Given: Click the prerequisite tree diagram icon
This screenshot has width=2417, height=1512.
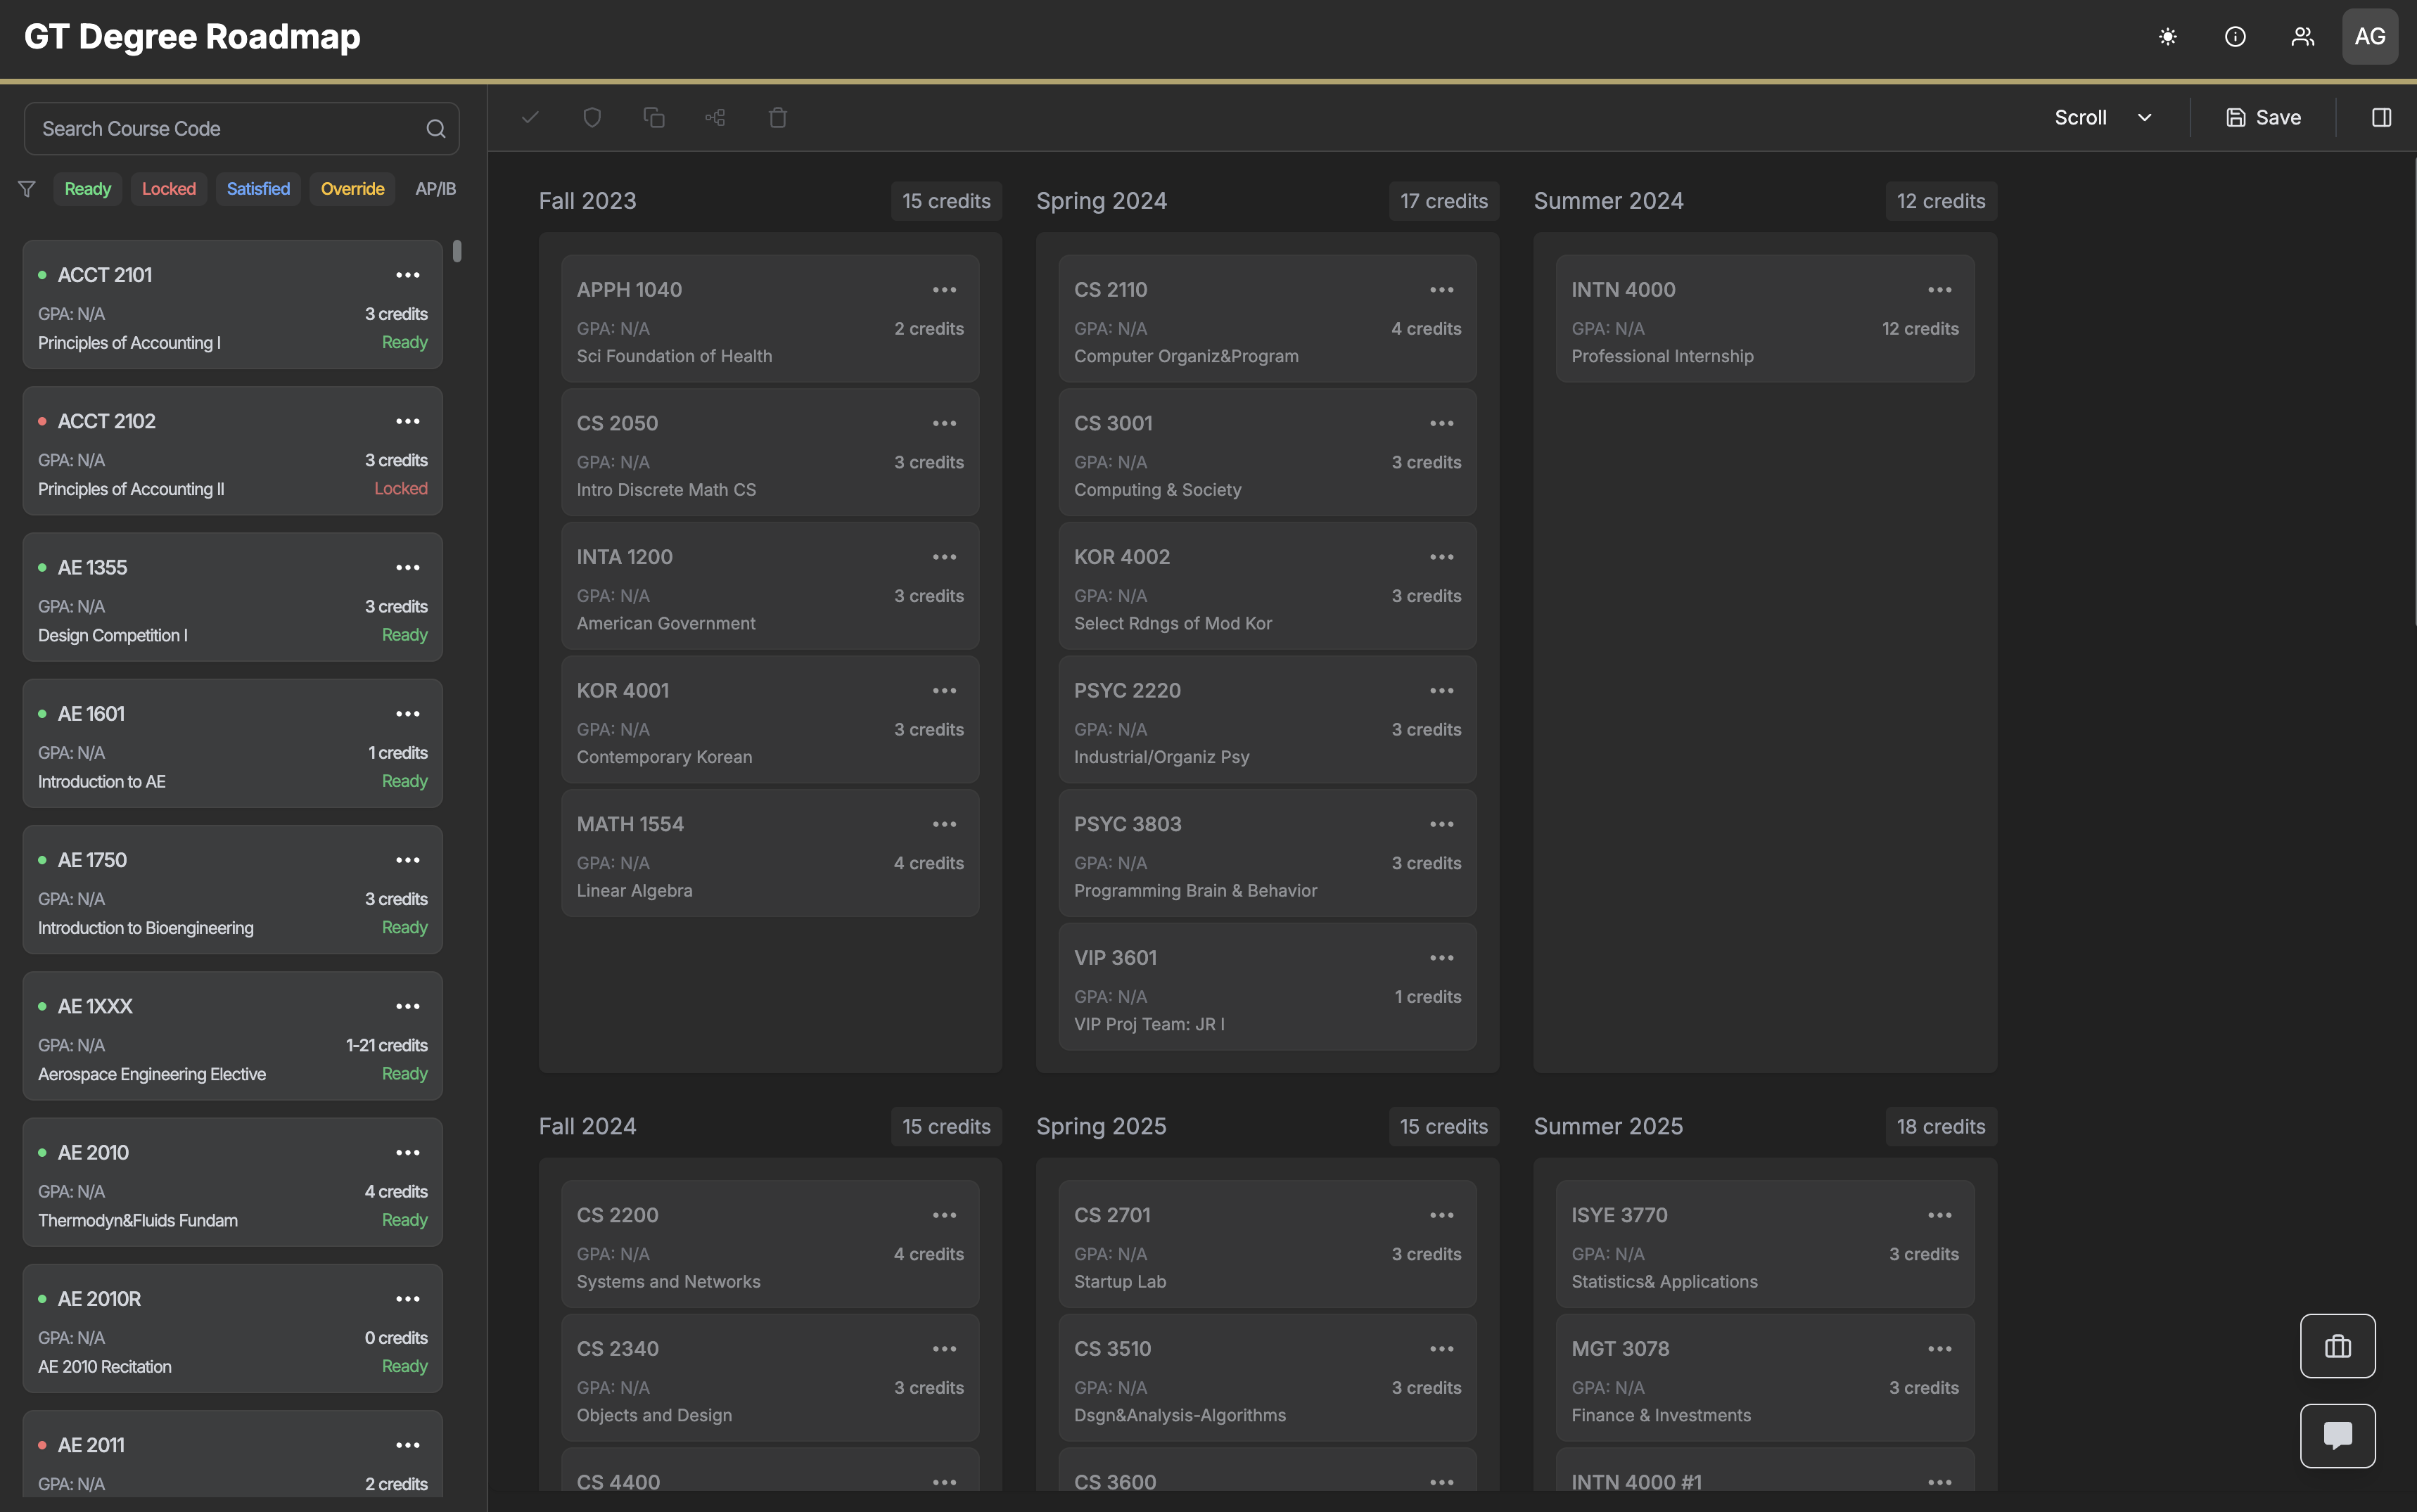Looking at the screenshot, I should (715, 118).
